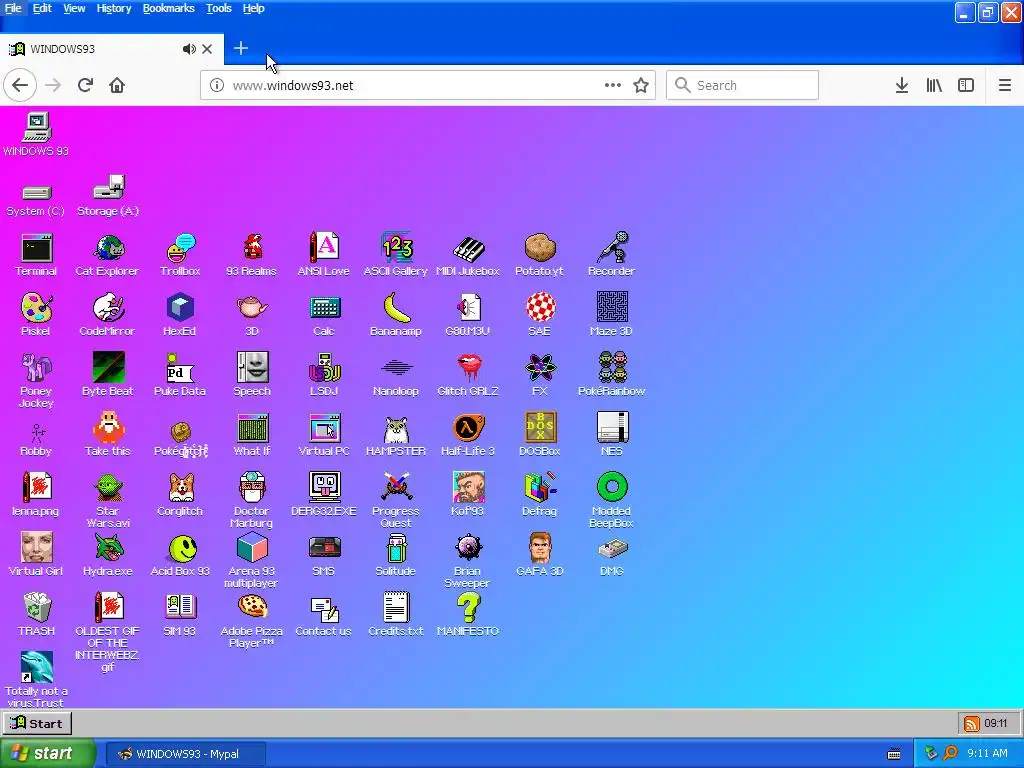Open the Speech icon

252,376
